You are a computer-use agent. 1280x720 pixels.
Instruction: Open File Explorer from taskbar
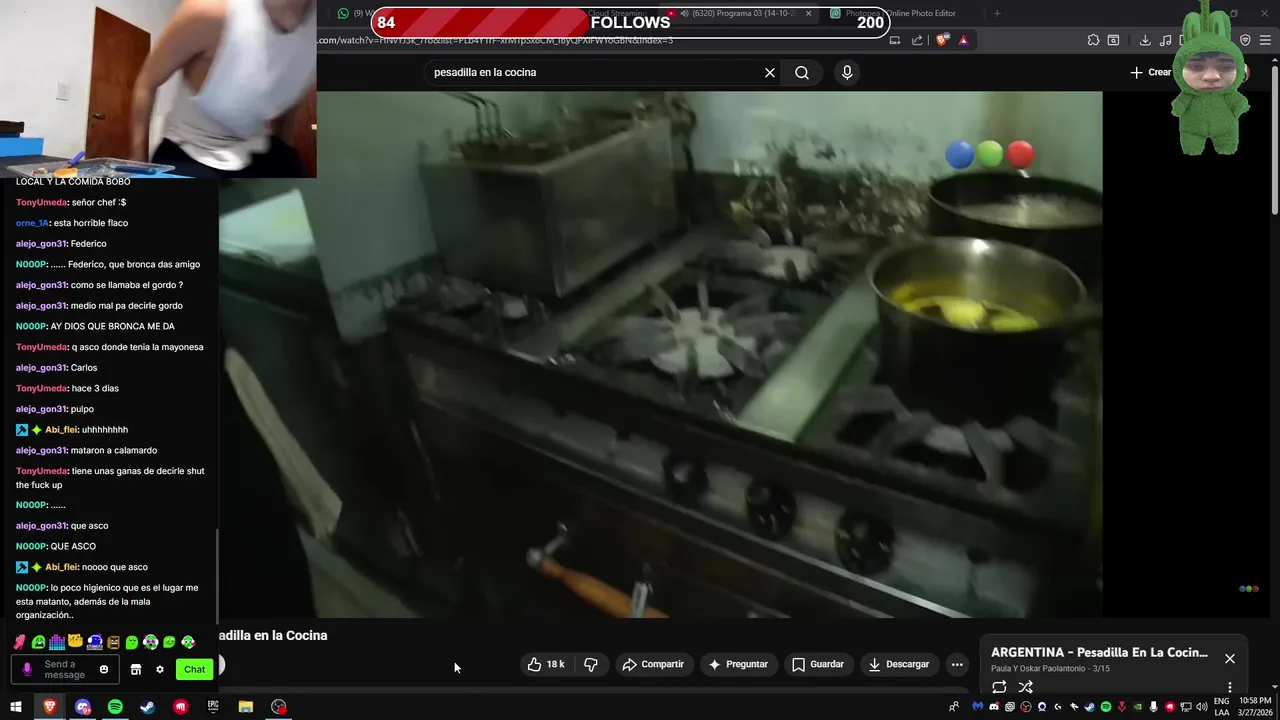246,707
